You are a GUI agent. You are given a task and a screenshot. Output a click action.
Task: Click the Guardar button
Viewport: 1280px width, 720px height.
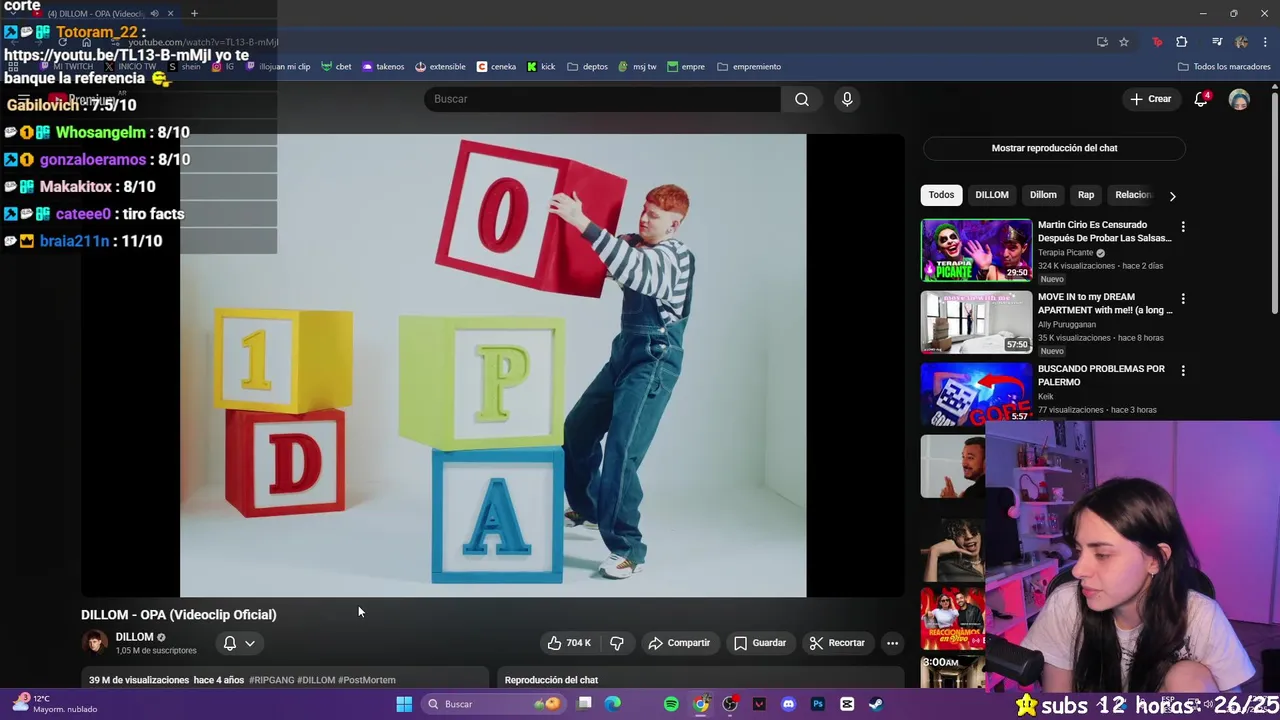tap(760, 643)
